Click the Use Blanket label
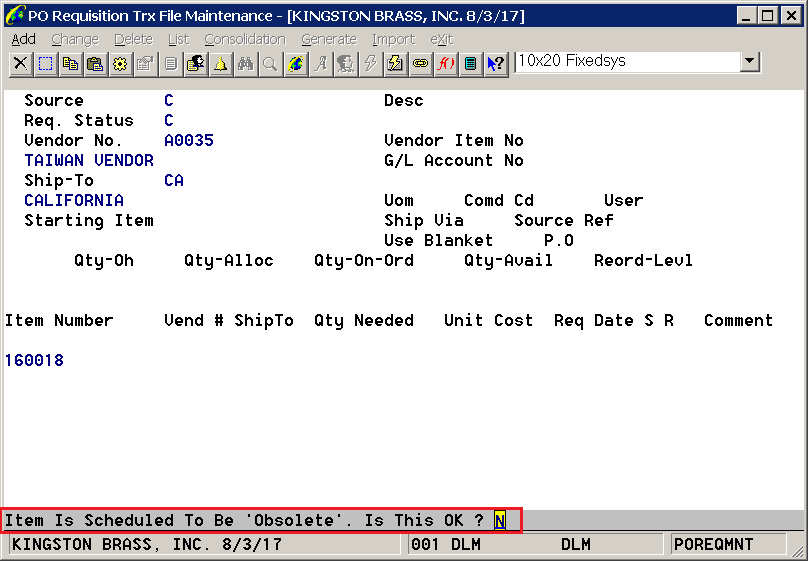 (x=439, y=241)
